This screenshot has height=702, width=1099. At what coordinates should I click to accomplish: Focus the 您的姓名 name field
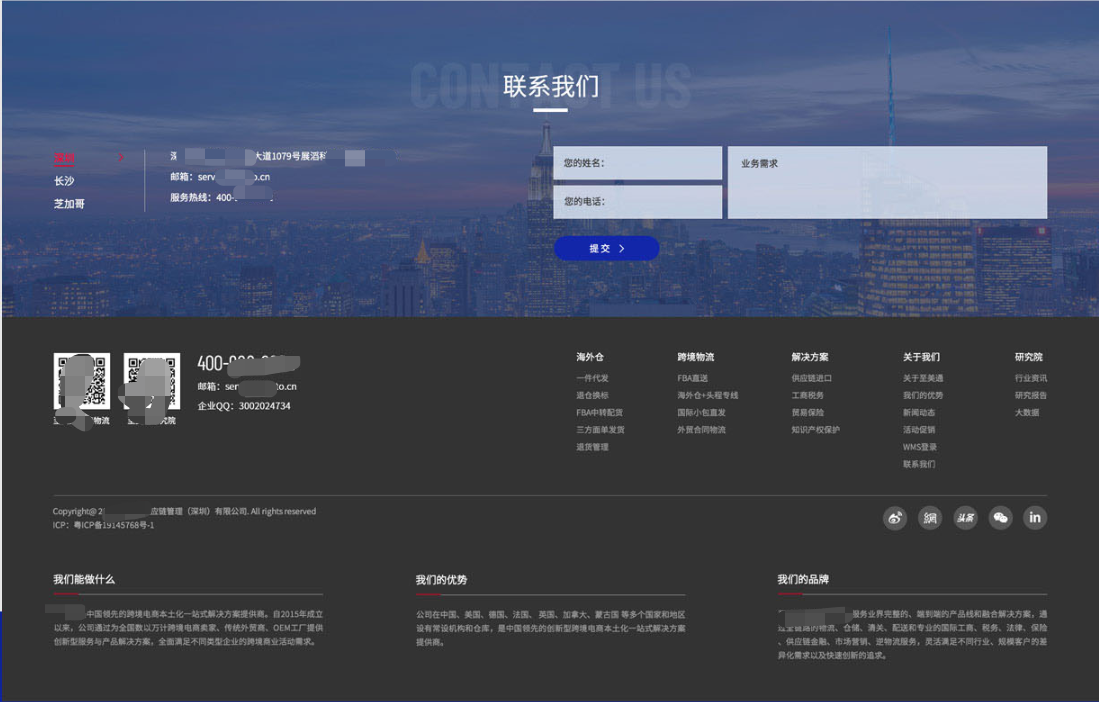tap(637, 163)
